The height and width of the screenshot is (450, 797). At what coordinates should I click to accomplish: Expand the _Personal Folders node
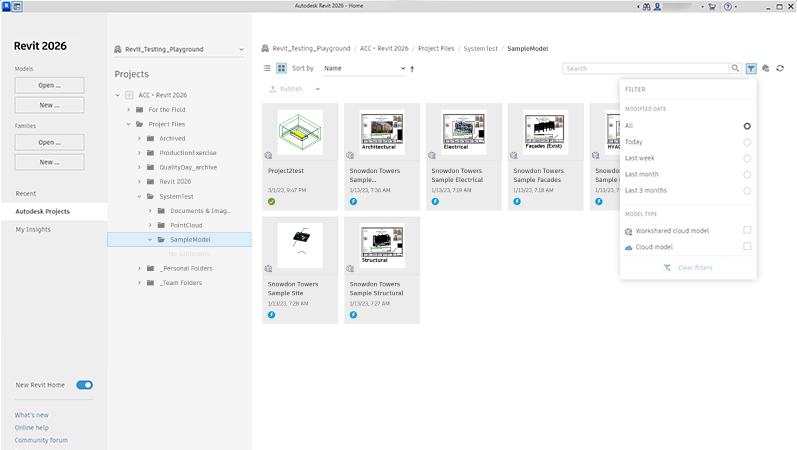point(139,268)
